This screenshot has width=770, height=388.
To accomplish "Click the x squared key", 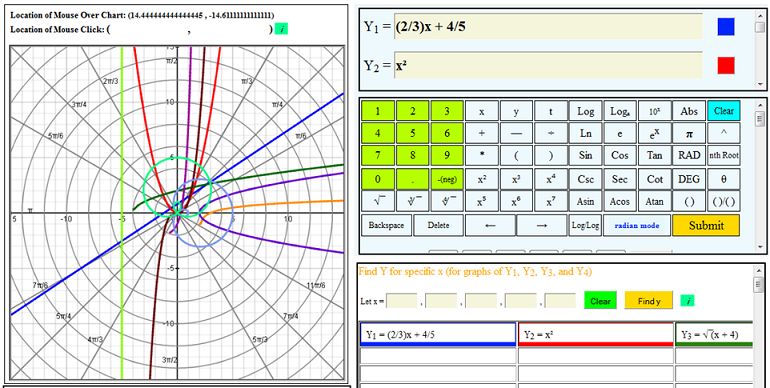I will click(482, 179).
